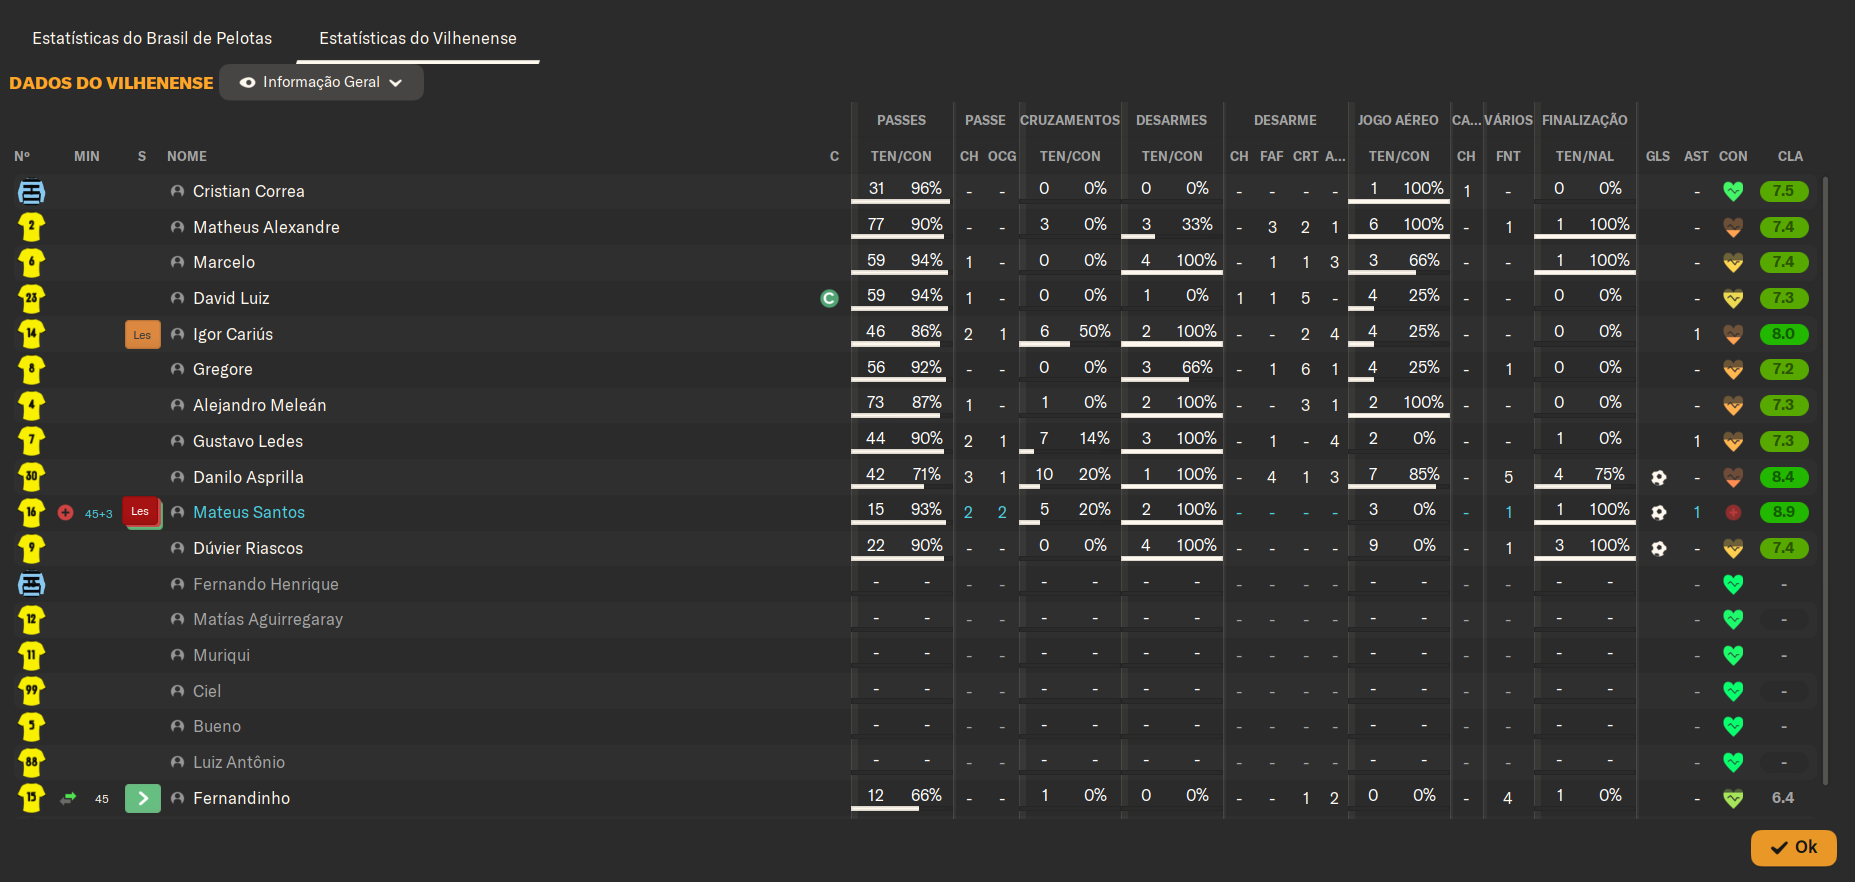Click Fernandinho's condition heart icon
This screenshot has height=882, width=1855.
coord(1733,798)
